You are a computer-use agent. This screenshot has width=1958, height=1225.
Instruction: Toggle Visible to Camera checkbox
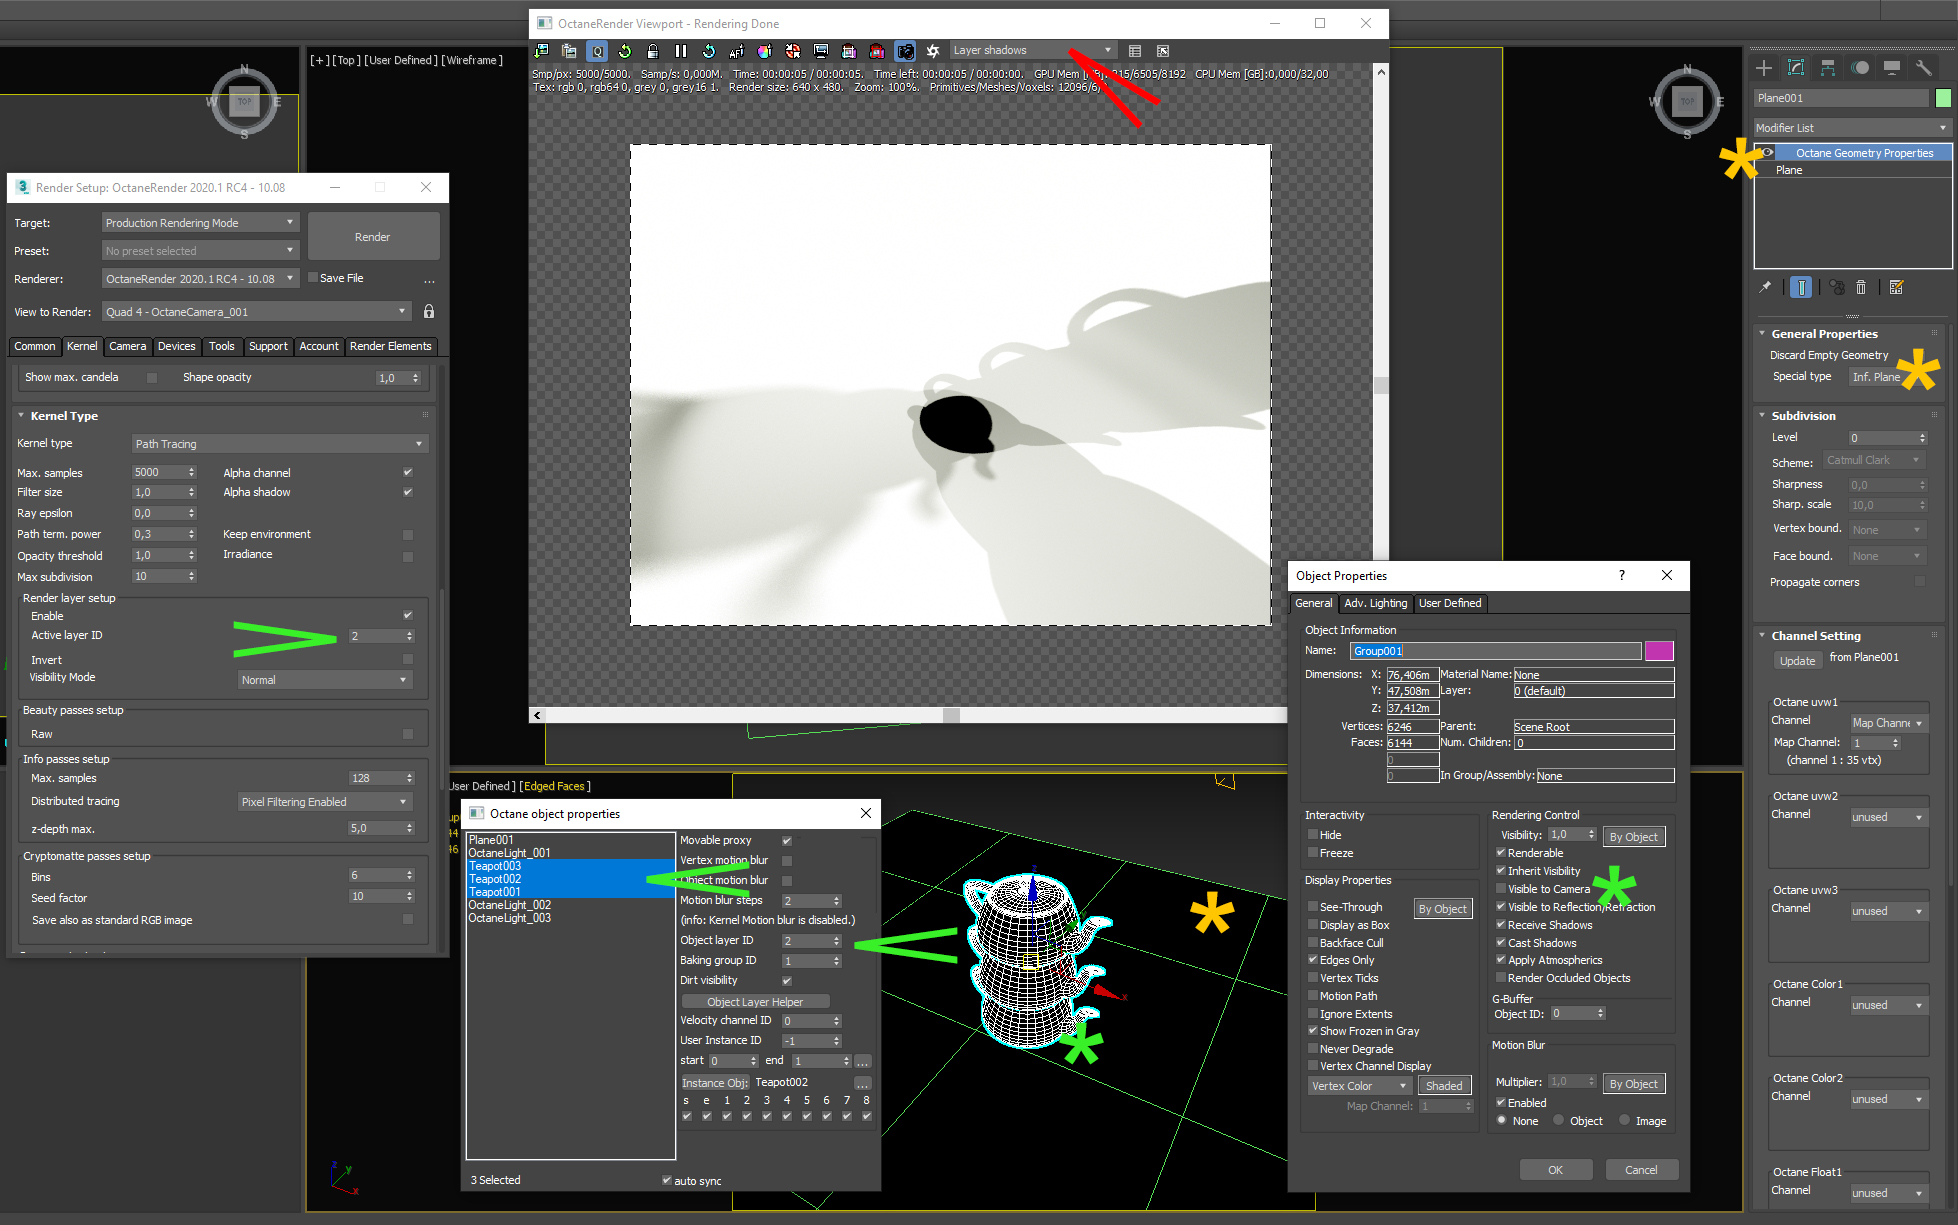tap(1501, 889)
